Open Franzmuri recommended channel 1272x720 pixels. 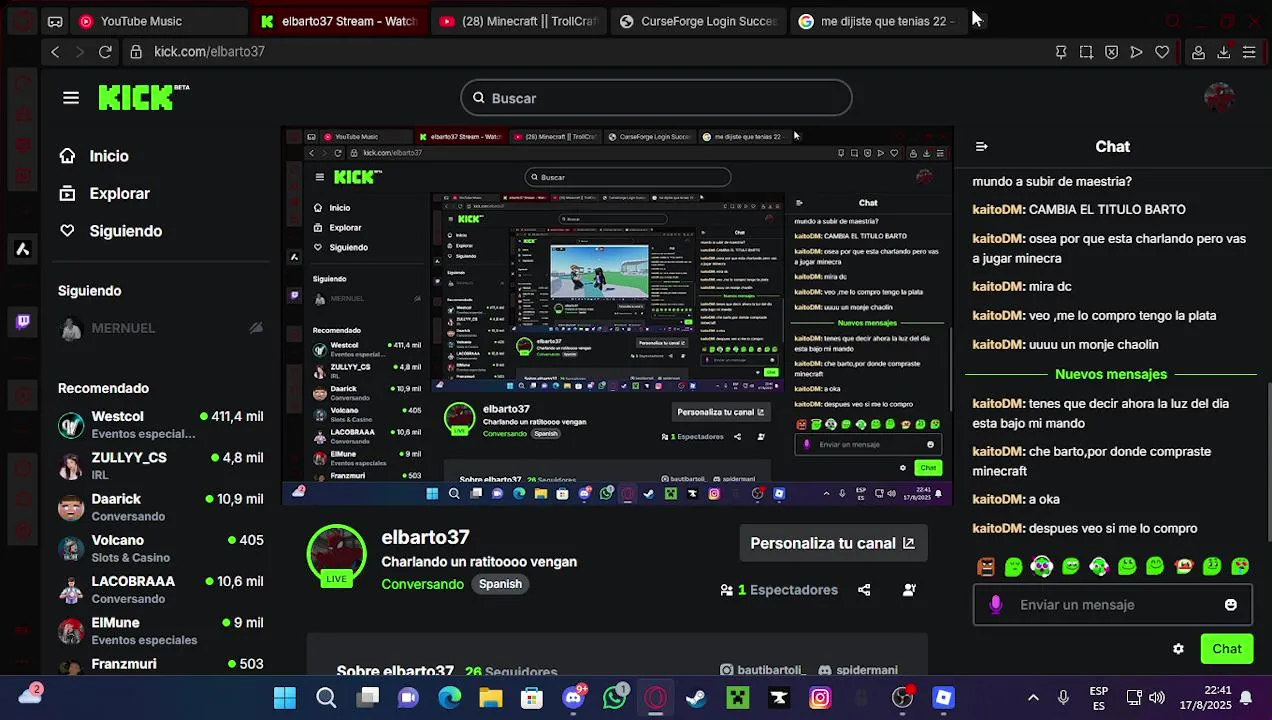point(160,664)
